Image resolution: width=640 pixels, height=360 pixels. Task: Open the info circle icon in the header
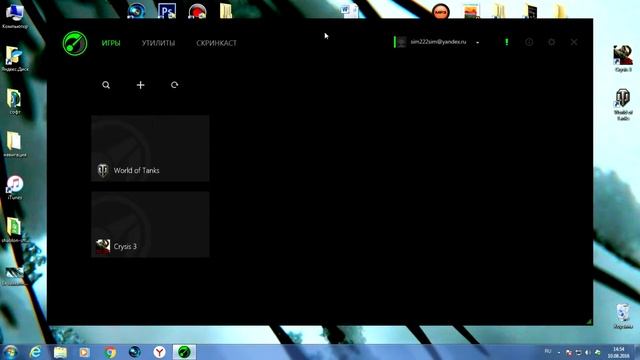click(529, 42)
